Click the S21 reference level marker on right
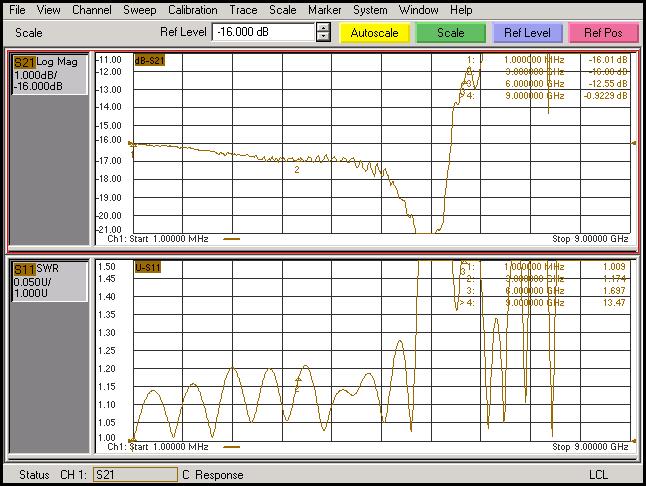 click(634, 143)
